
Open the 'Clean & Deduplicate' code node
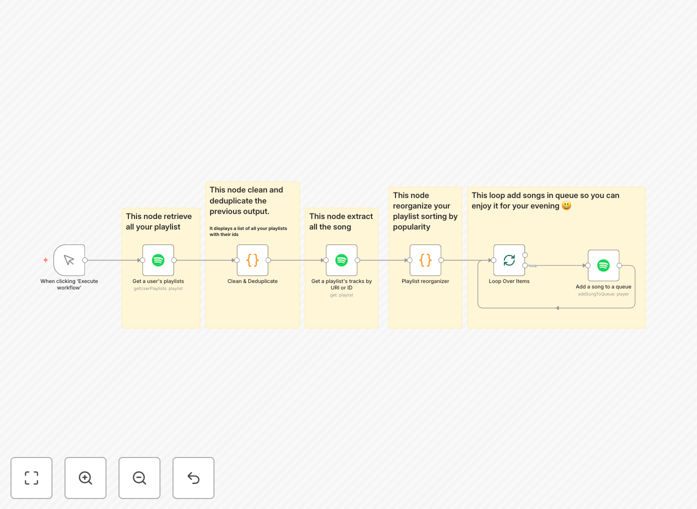click(252, 260)
